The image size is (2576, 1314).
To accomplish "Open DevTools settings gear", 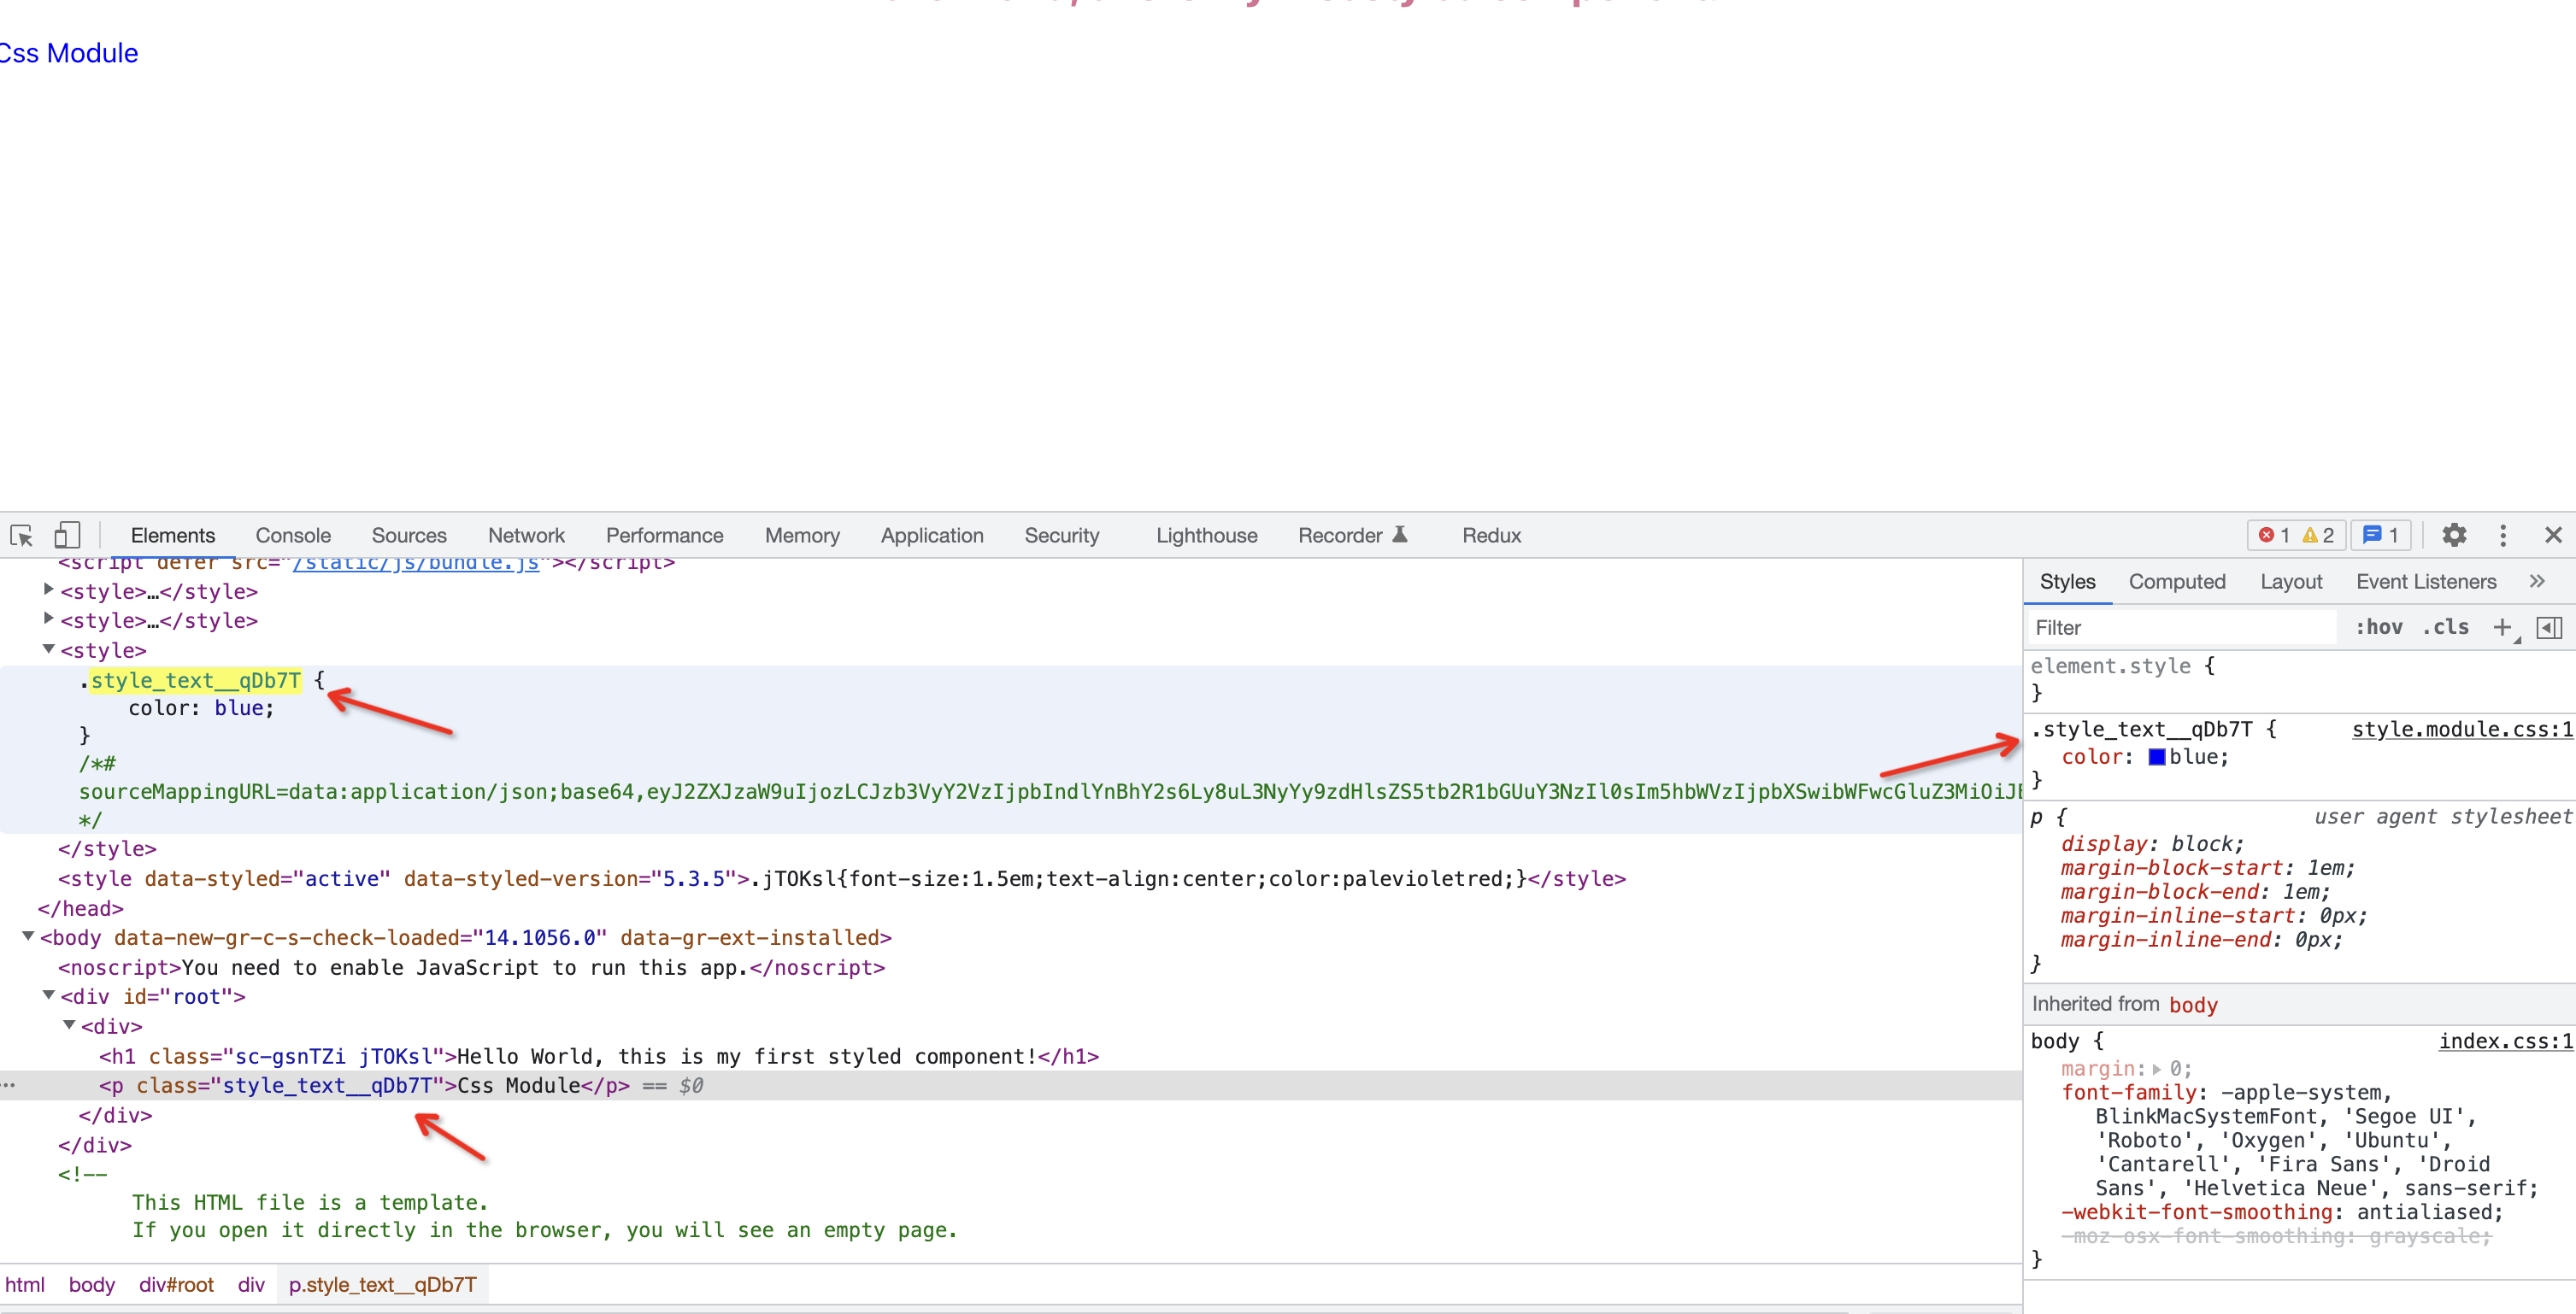I will [x=2454, y=536].
